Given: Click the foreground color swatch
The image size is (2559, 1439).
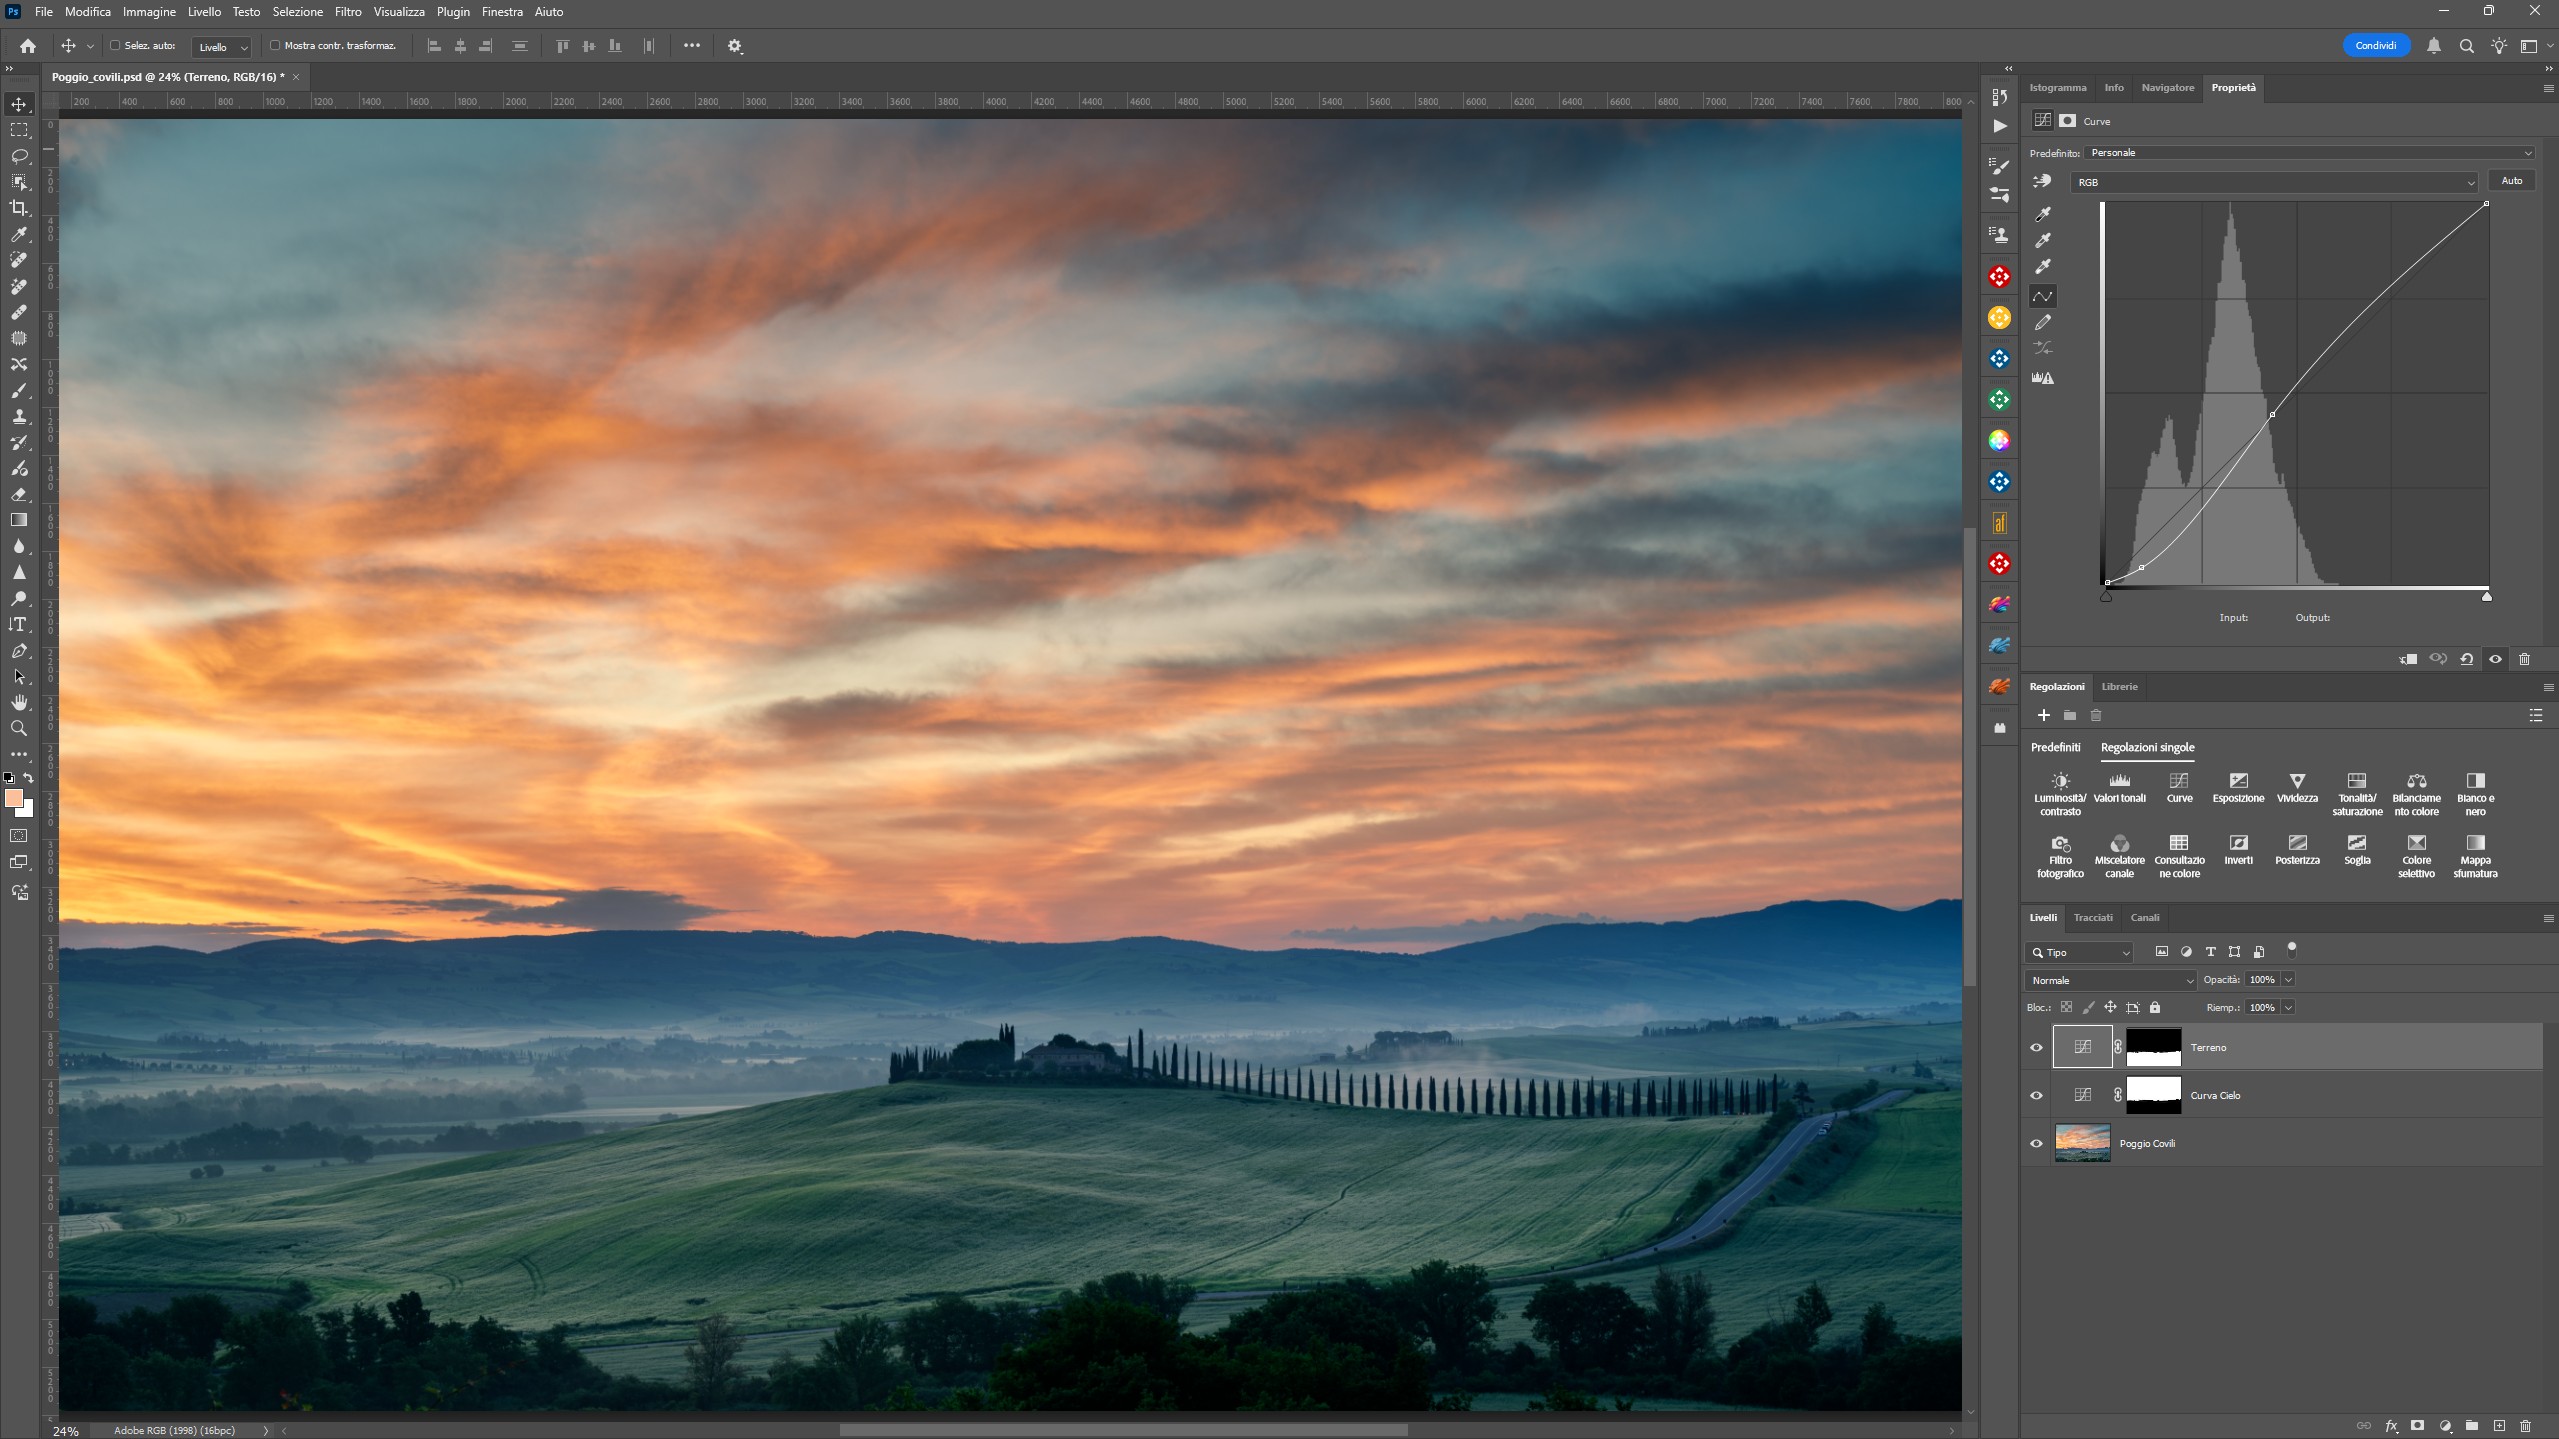Looking at the screenshot, I should click(x=13, y=797).
